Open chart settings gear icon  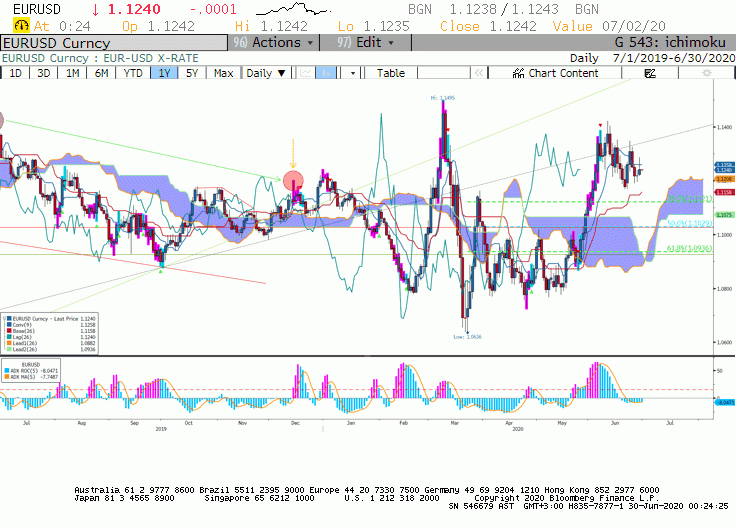pos(706,73)
